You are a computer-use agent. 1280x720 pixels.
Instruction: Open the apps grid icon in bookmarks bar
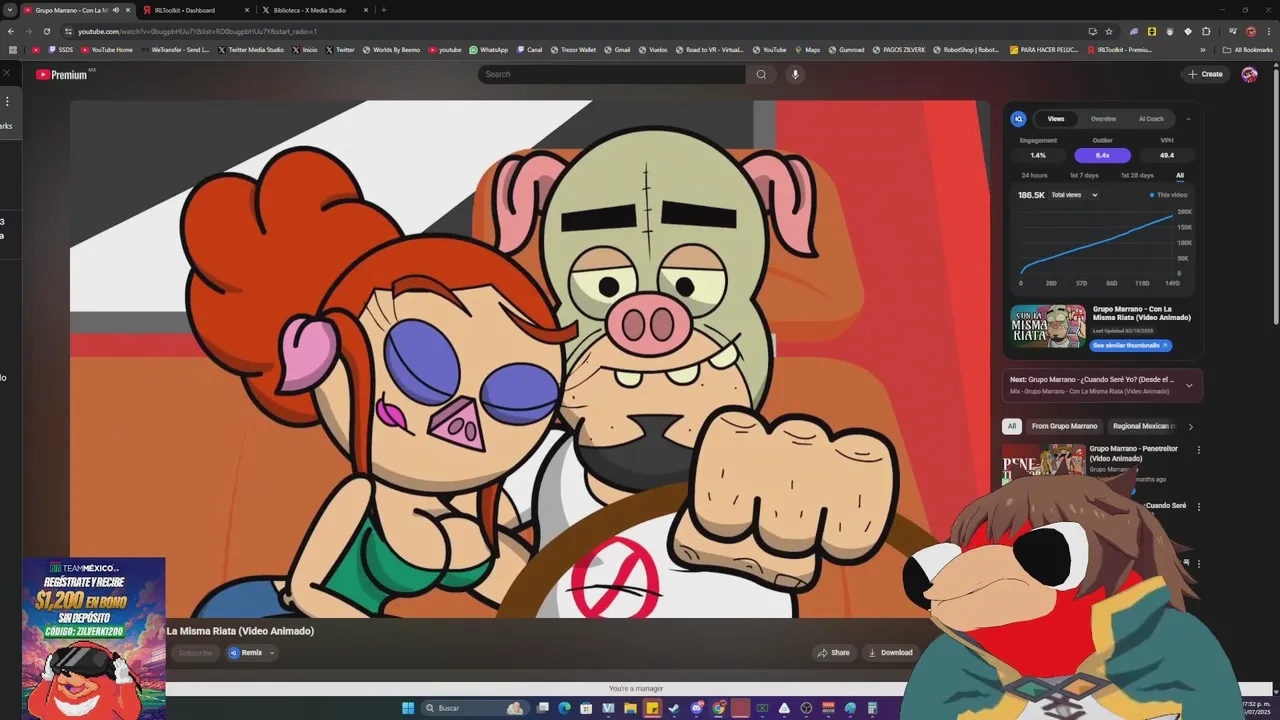[13, 49]
